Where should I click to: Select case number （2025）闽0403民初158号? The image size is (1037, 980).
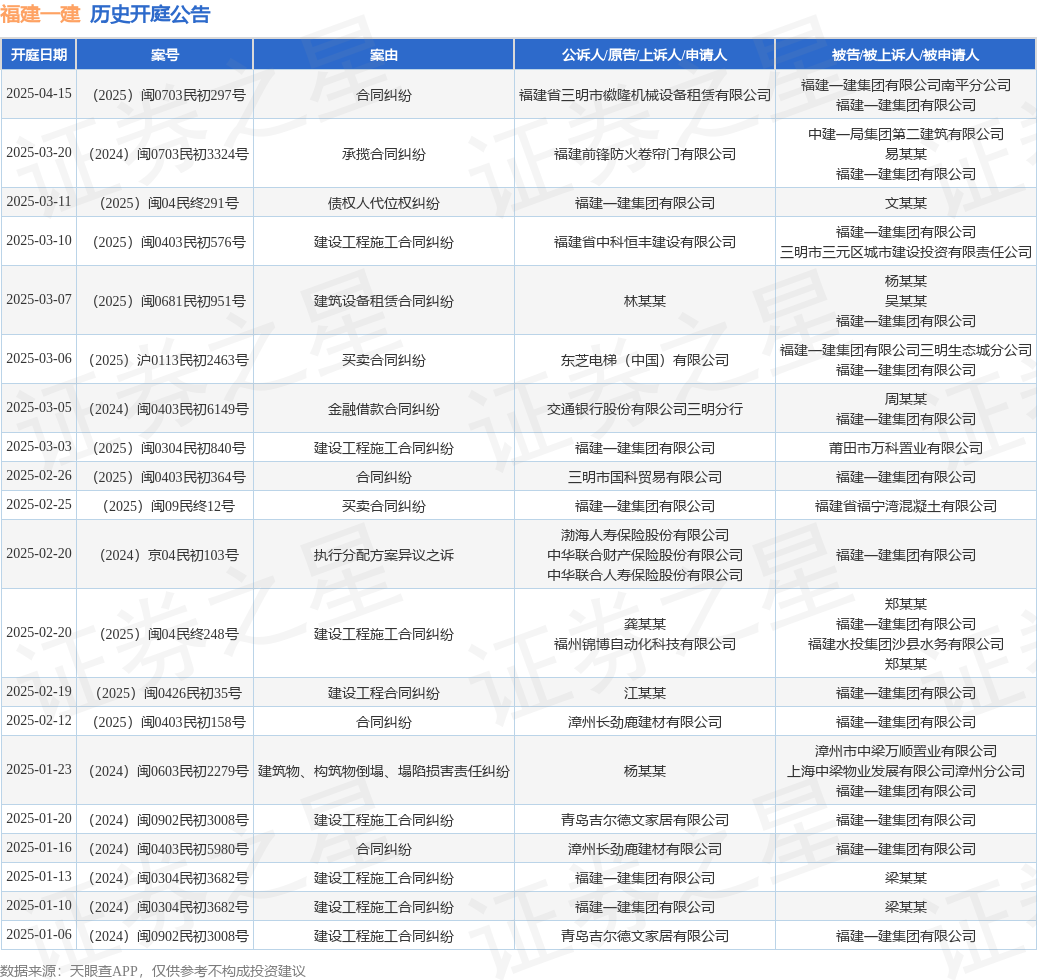pyautogui.click(x=165, y=722)
